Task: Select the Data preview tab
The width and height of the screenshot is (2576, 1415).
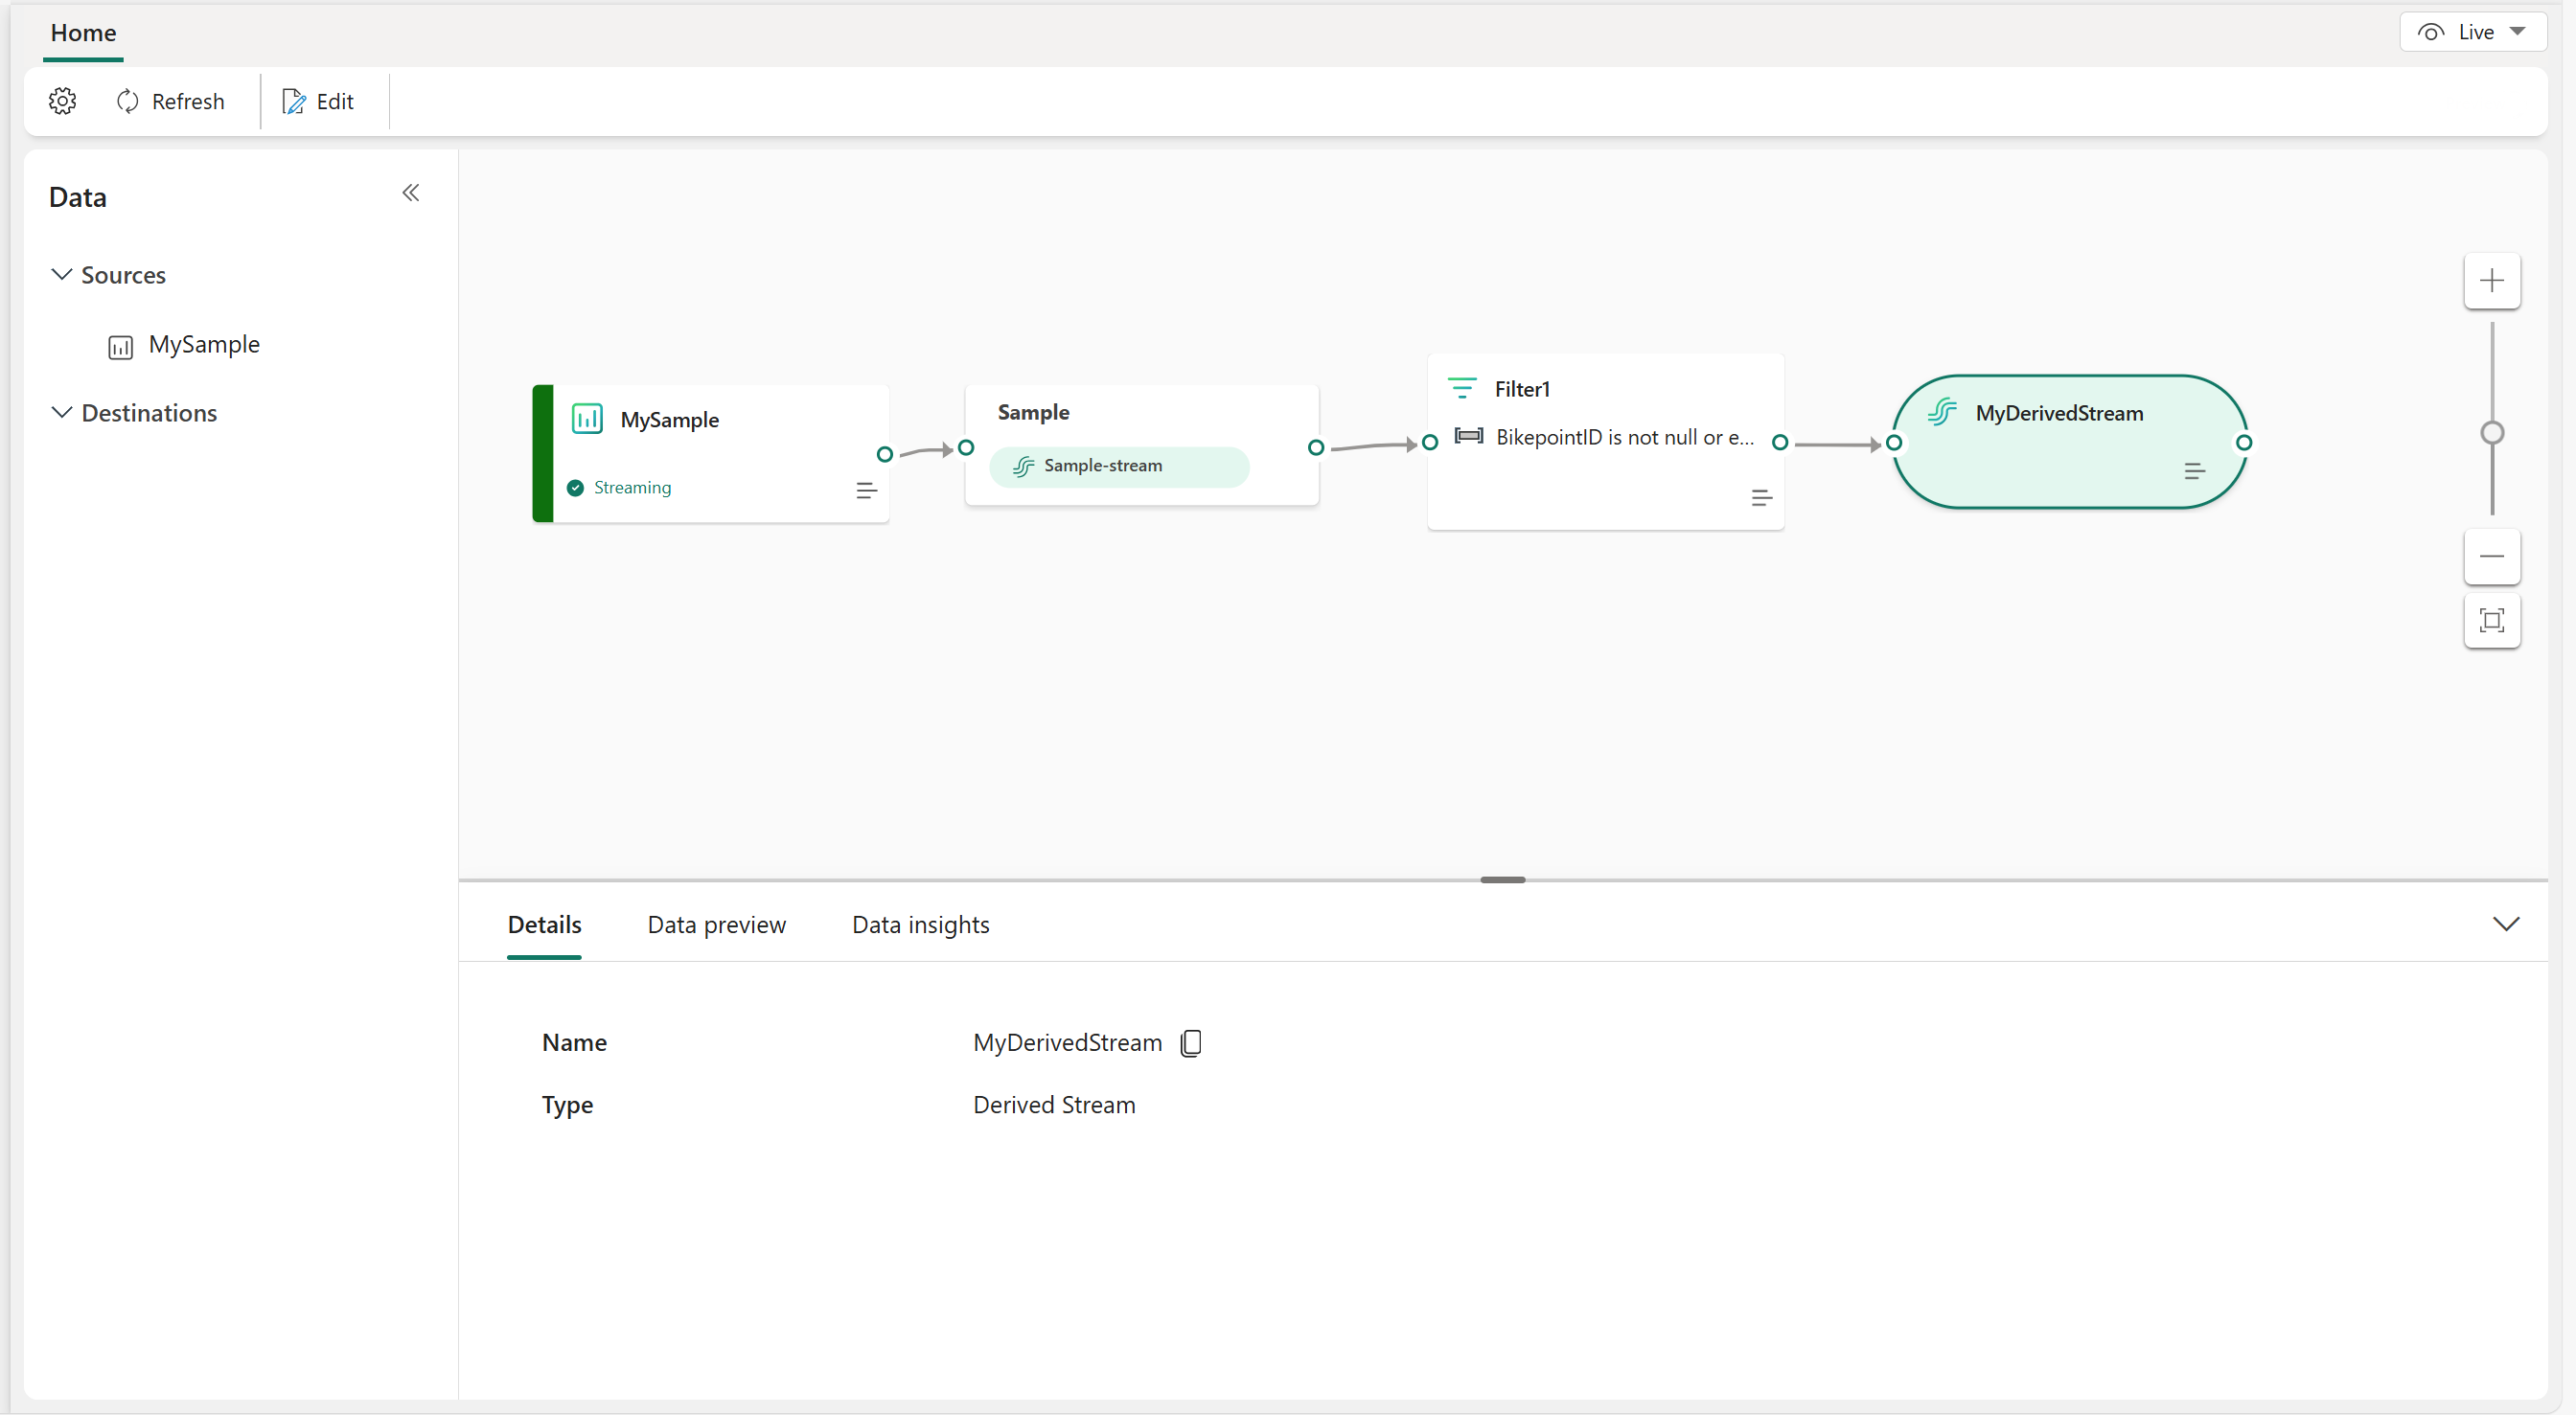Action: pos(716,925)
